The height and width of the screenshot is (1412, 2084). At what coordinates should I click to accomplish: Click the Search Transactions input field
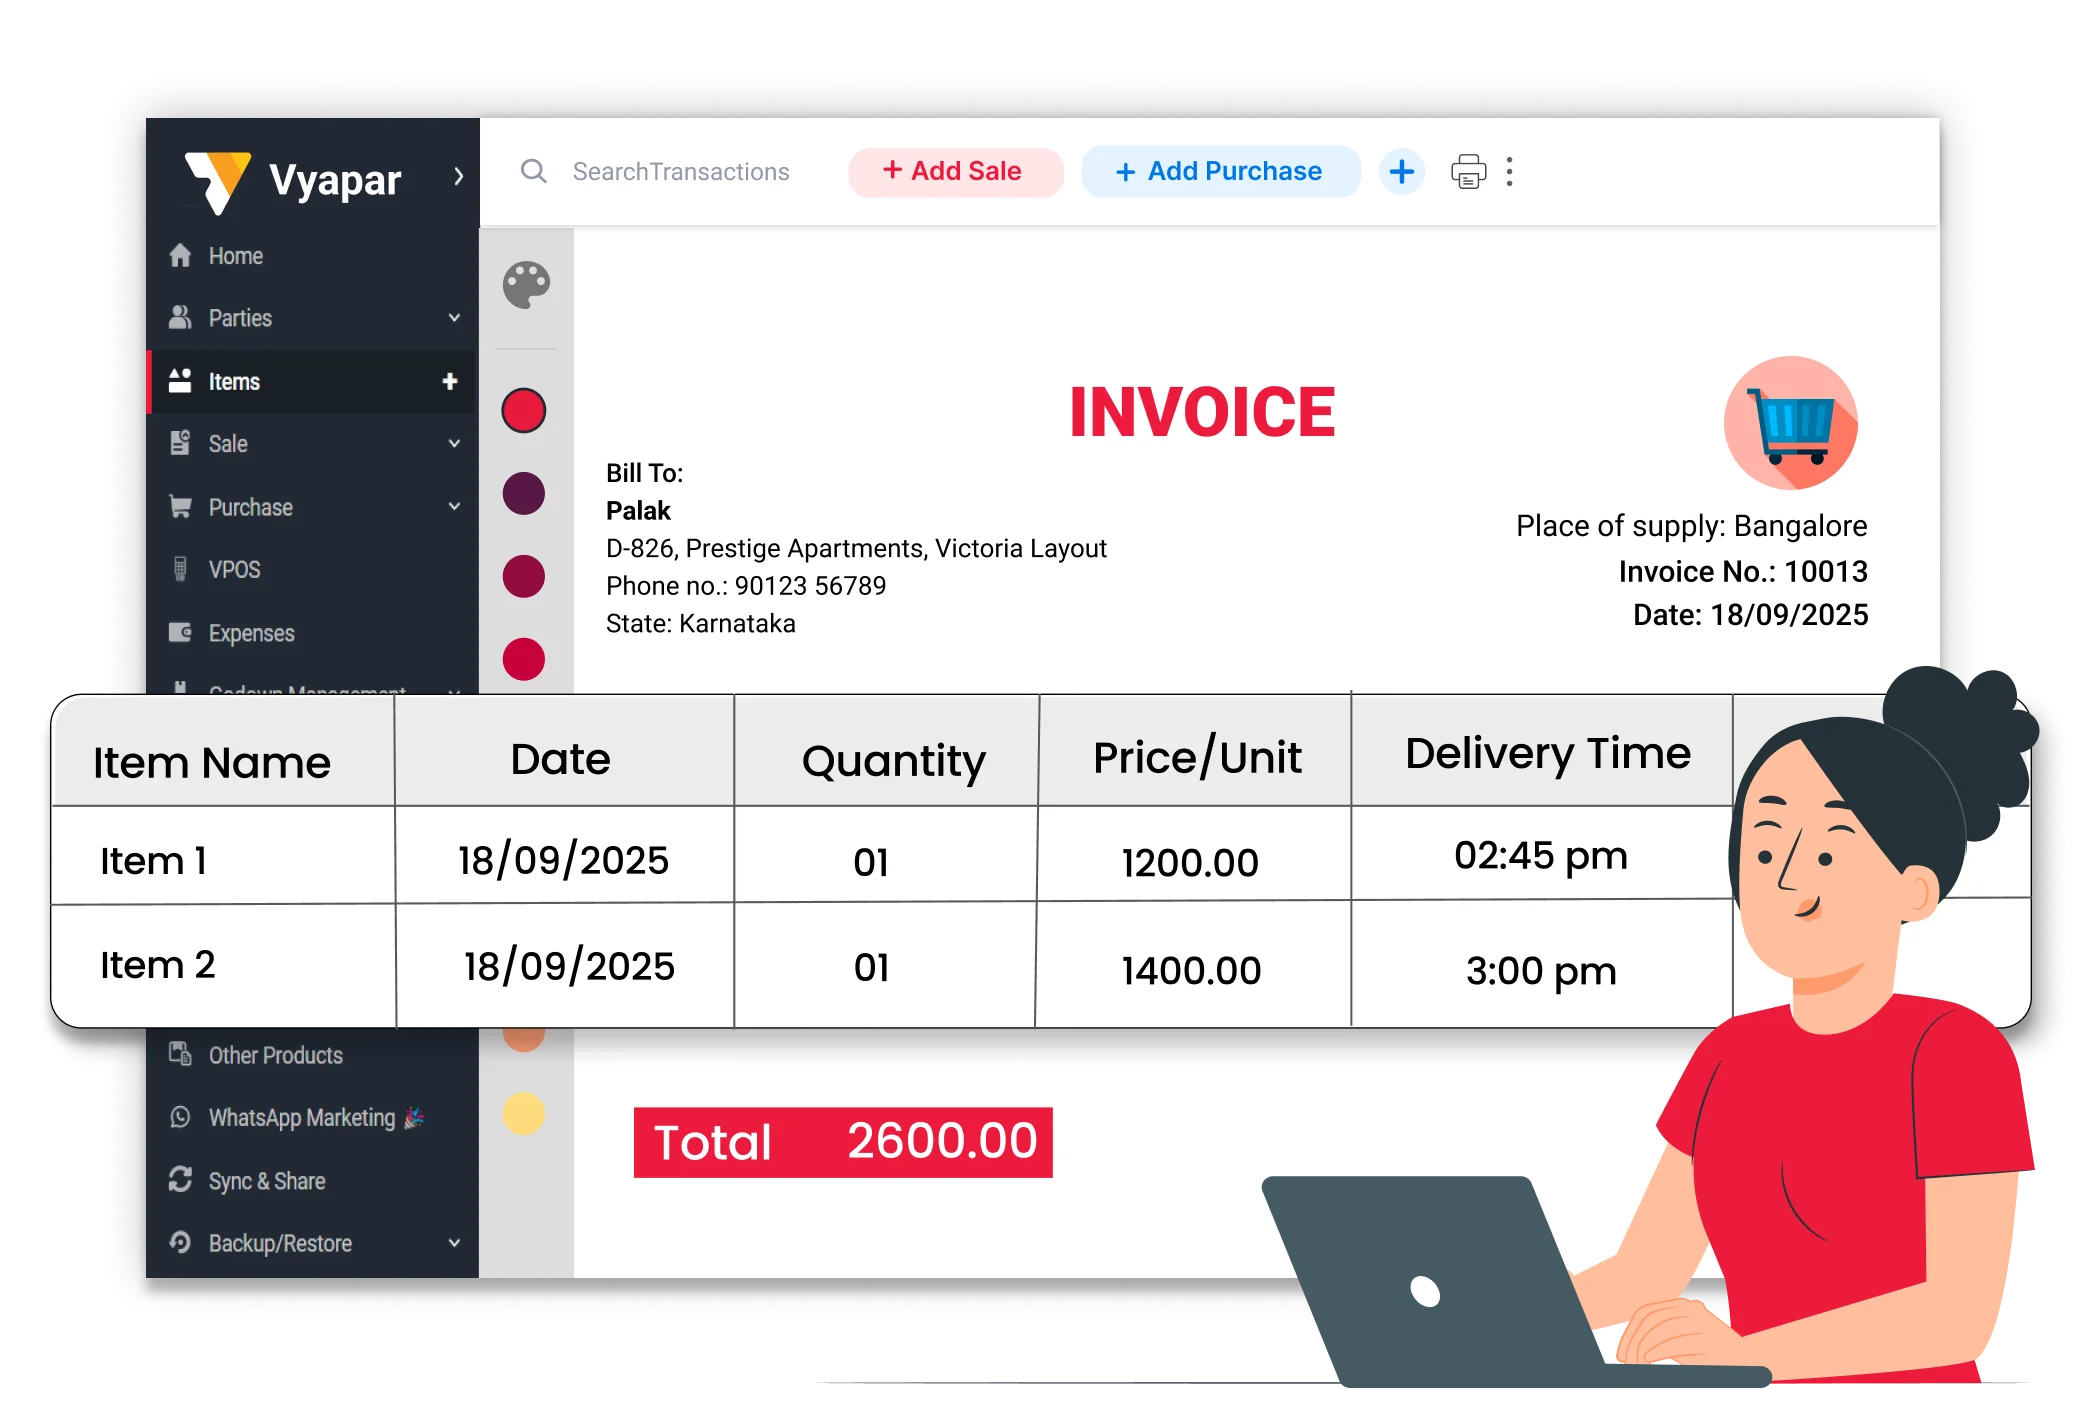(x=681, y=172)
